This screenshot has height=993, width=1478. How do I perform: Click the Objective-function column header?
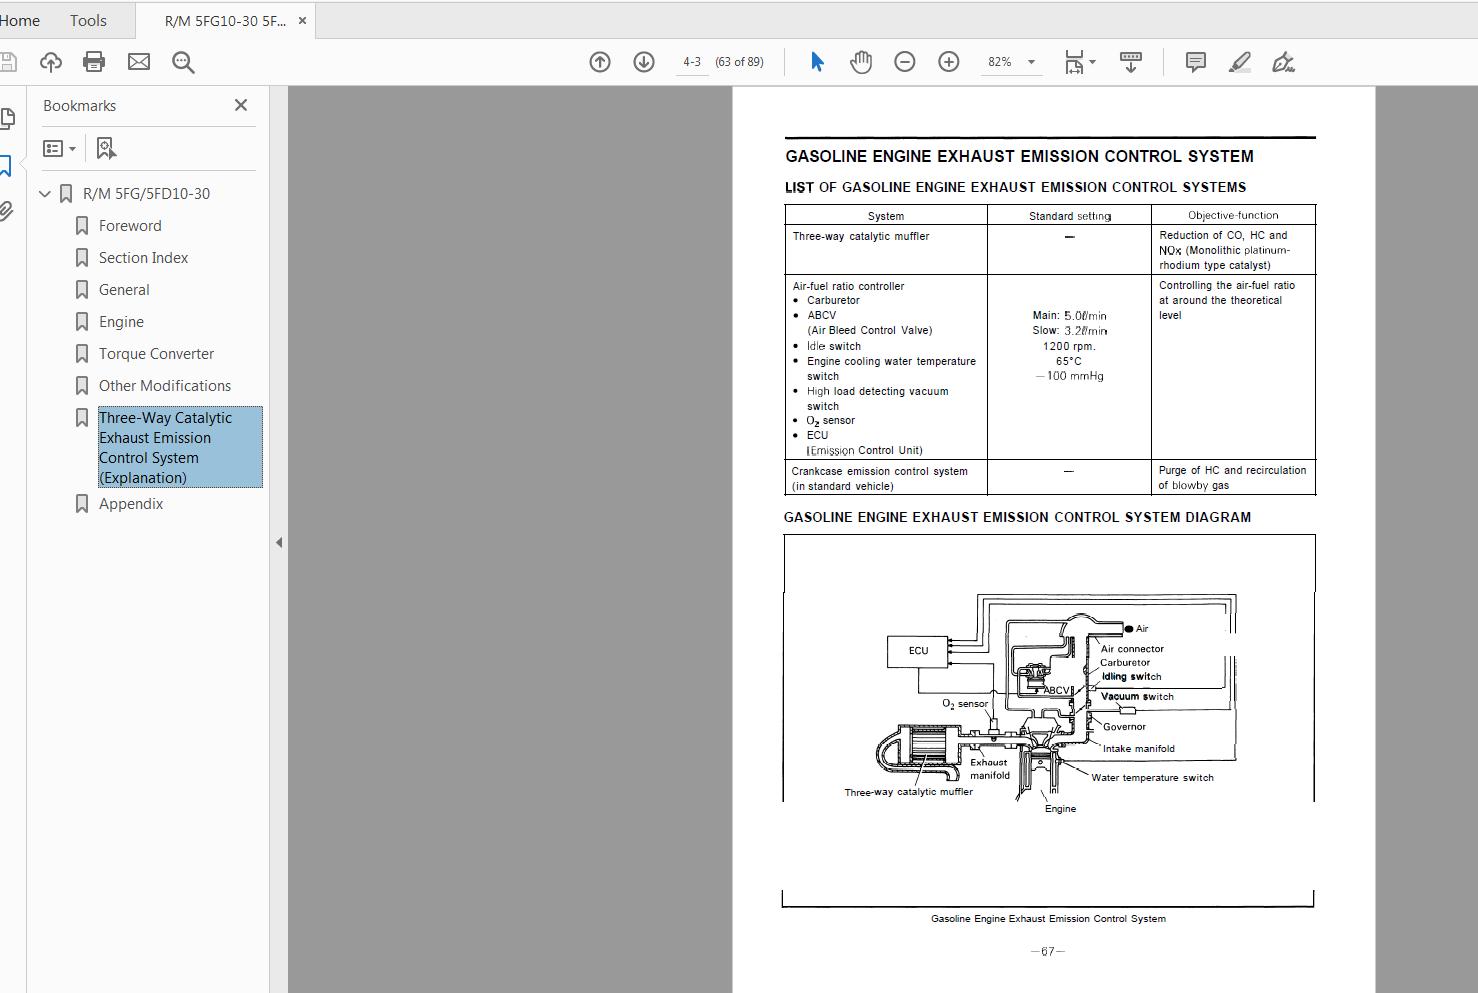point(1233,215)
